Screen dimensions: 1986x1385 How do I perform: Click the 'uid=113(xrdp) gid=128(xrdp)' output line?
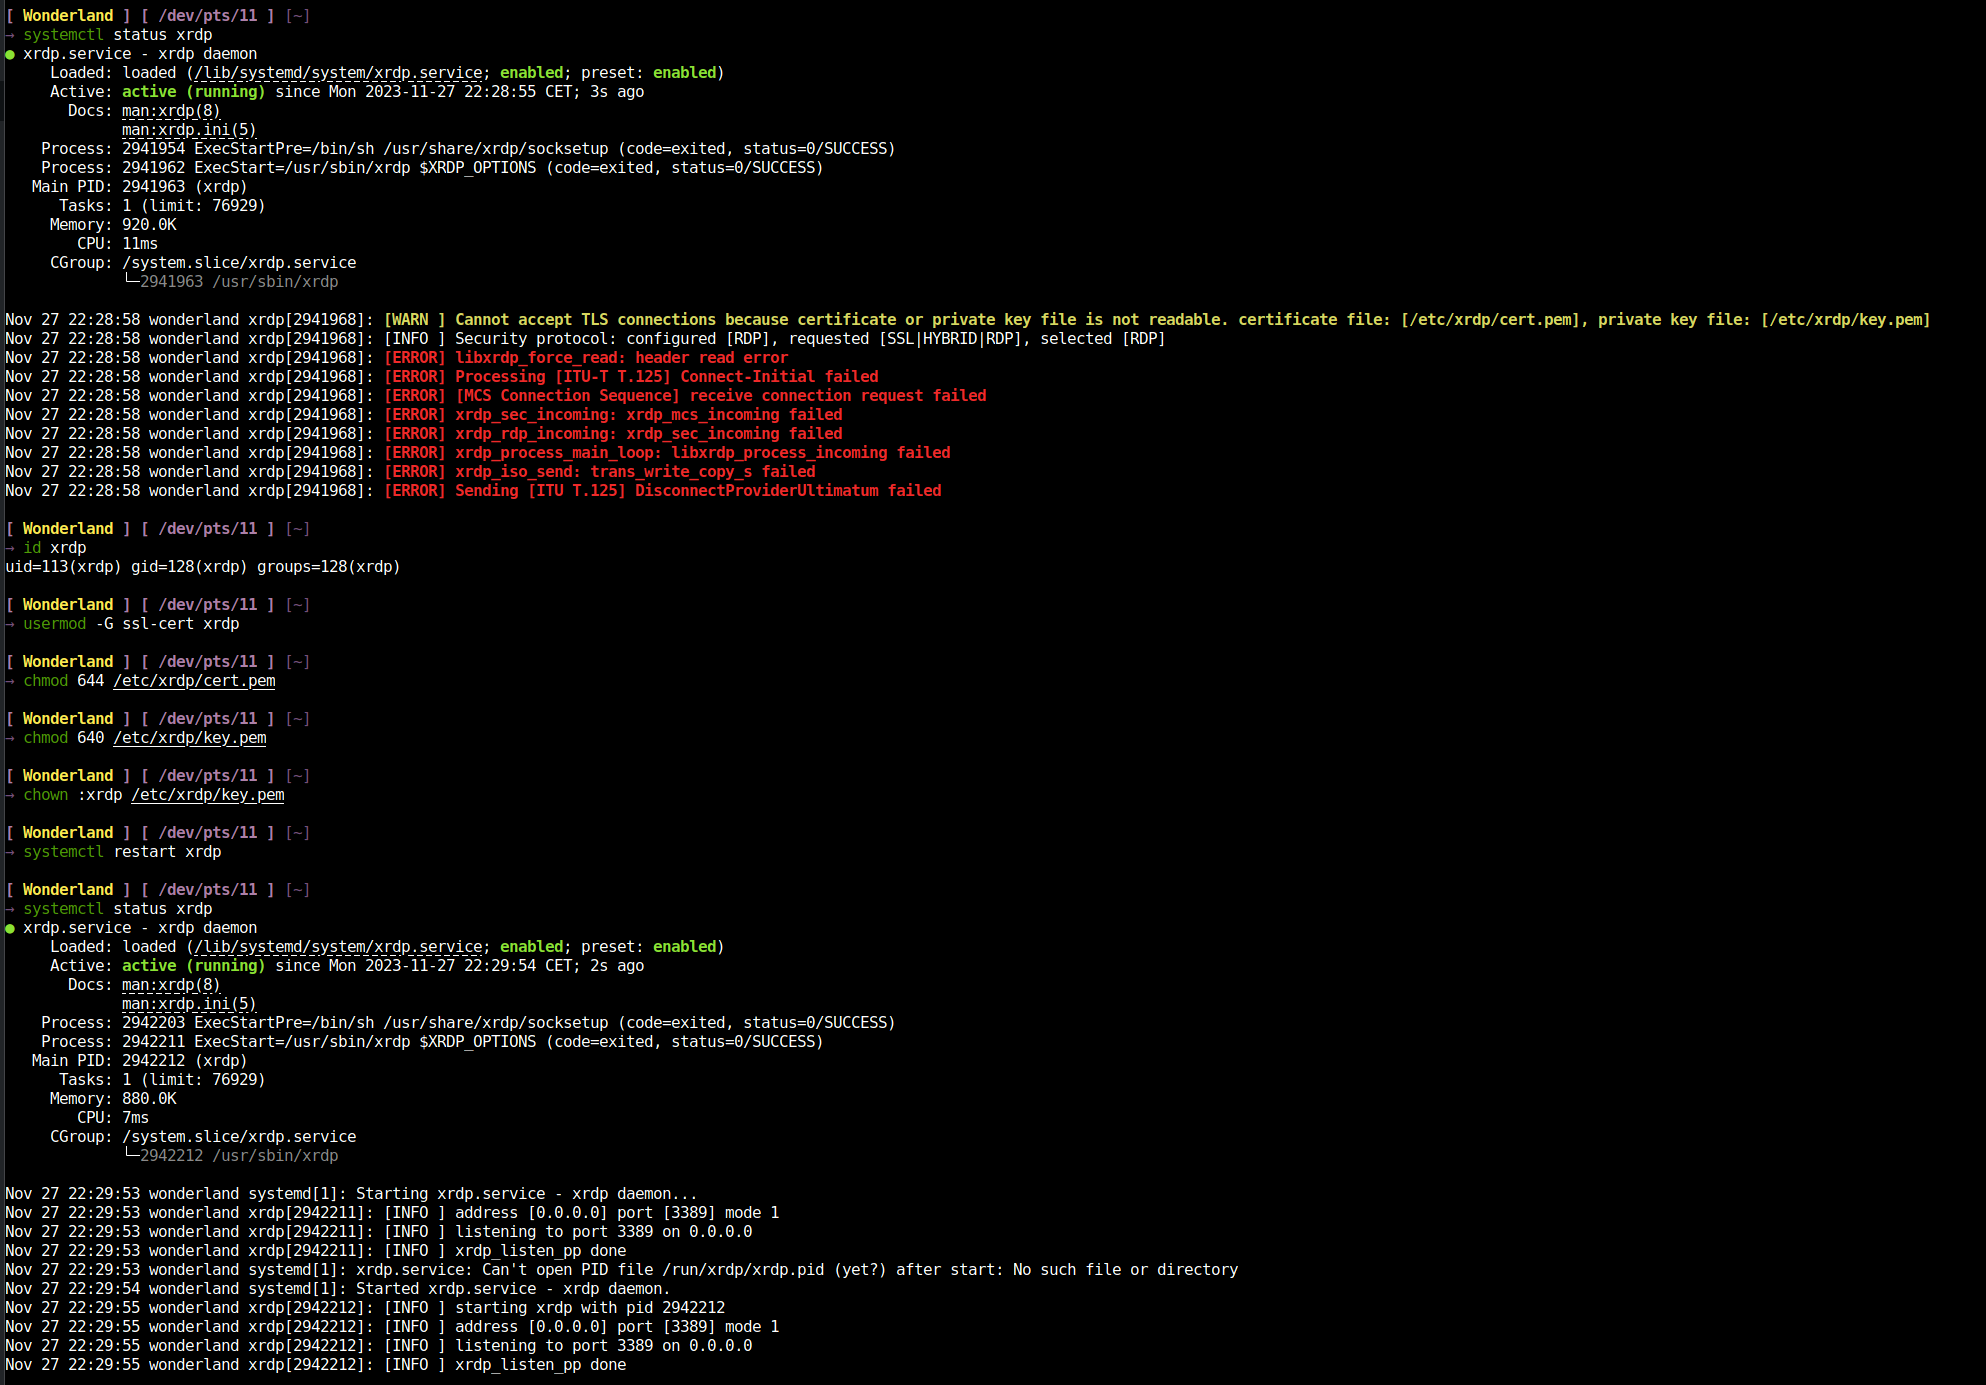coord(203,567)
